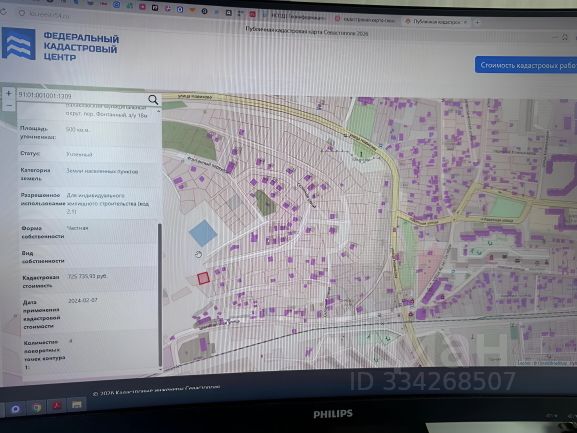Click the info panel vertical scrollbar
Screen dimensions: 577x433
pyautogui.click(x=160, y=294)
